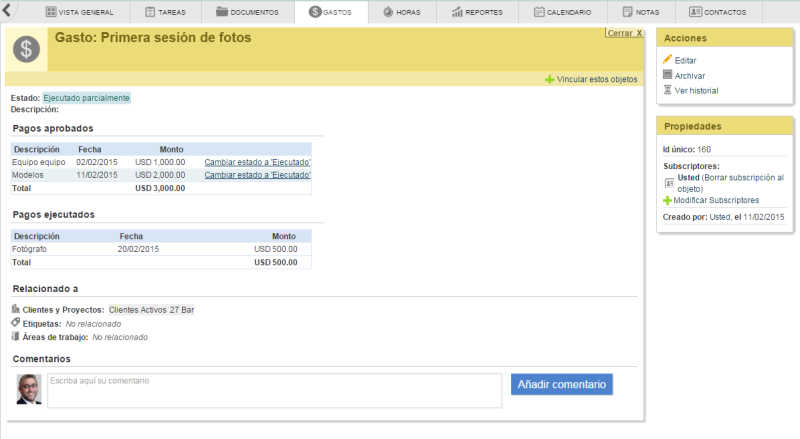
Task: Collapse sidebar with left arrow
Action: point(9,12)
